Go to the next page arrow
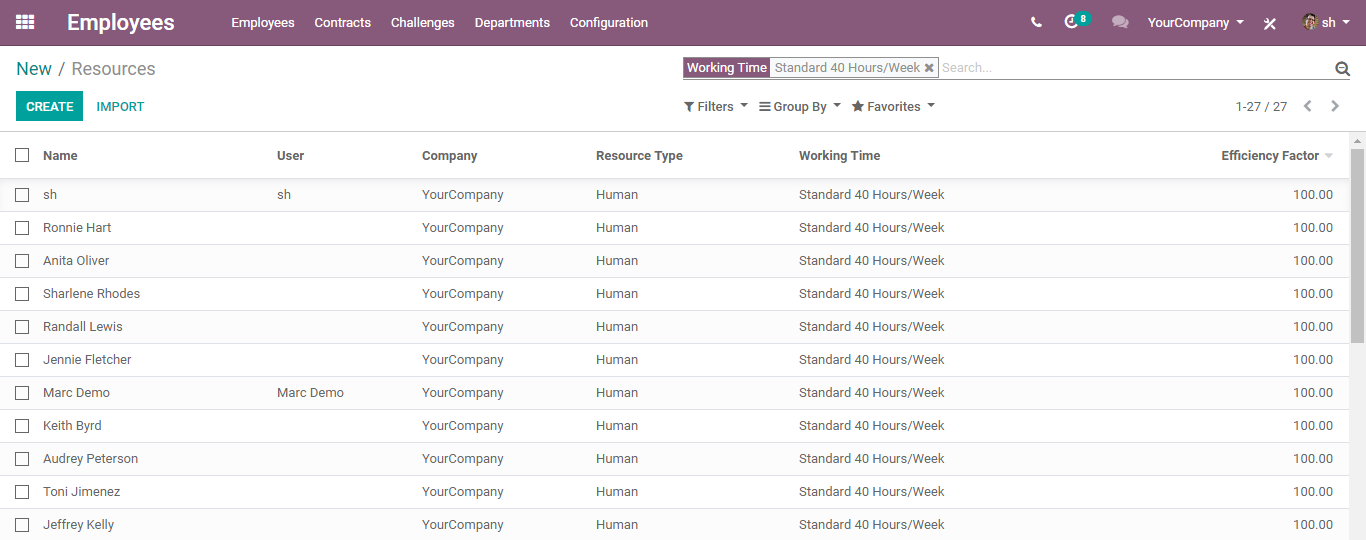 click(x=1335, y=106)
